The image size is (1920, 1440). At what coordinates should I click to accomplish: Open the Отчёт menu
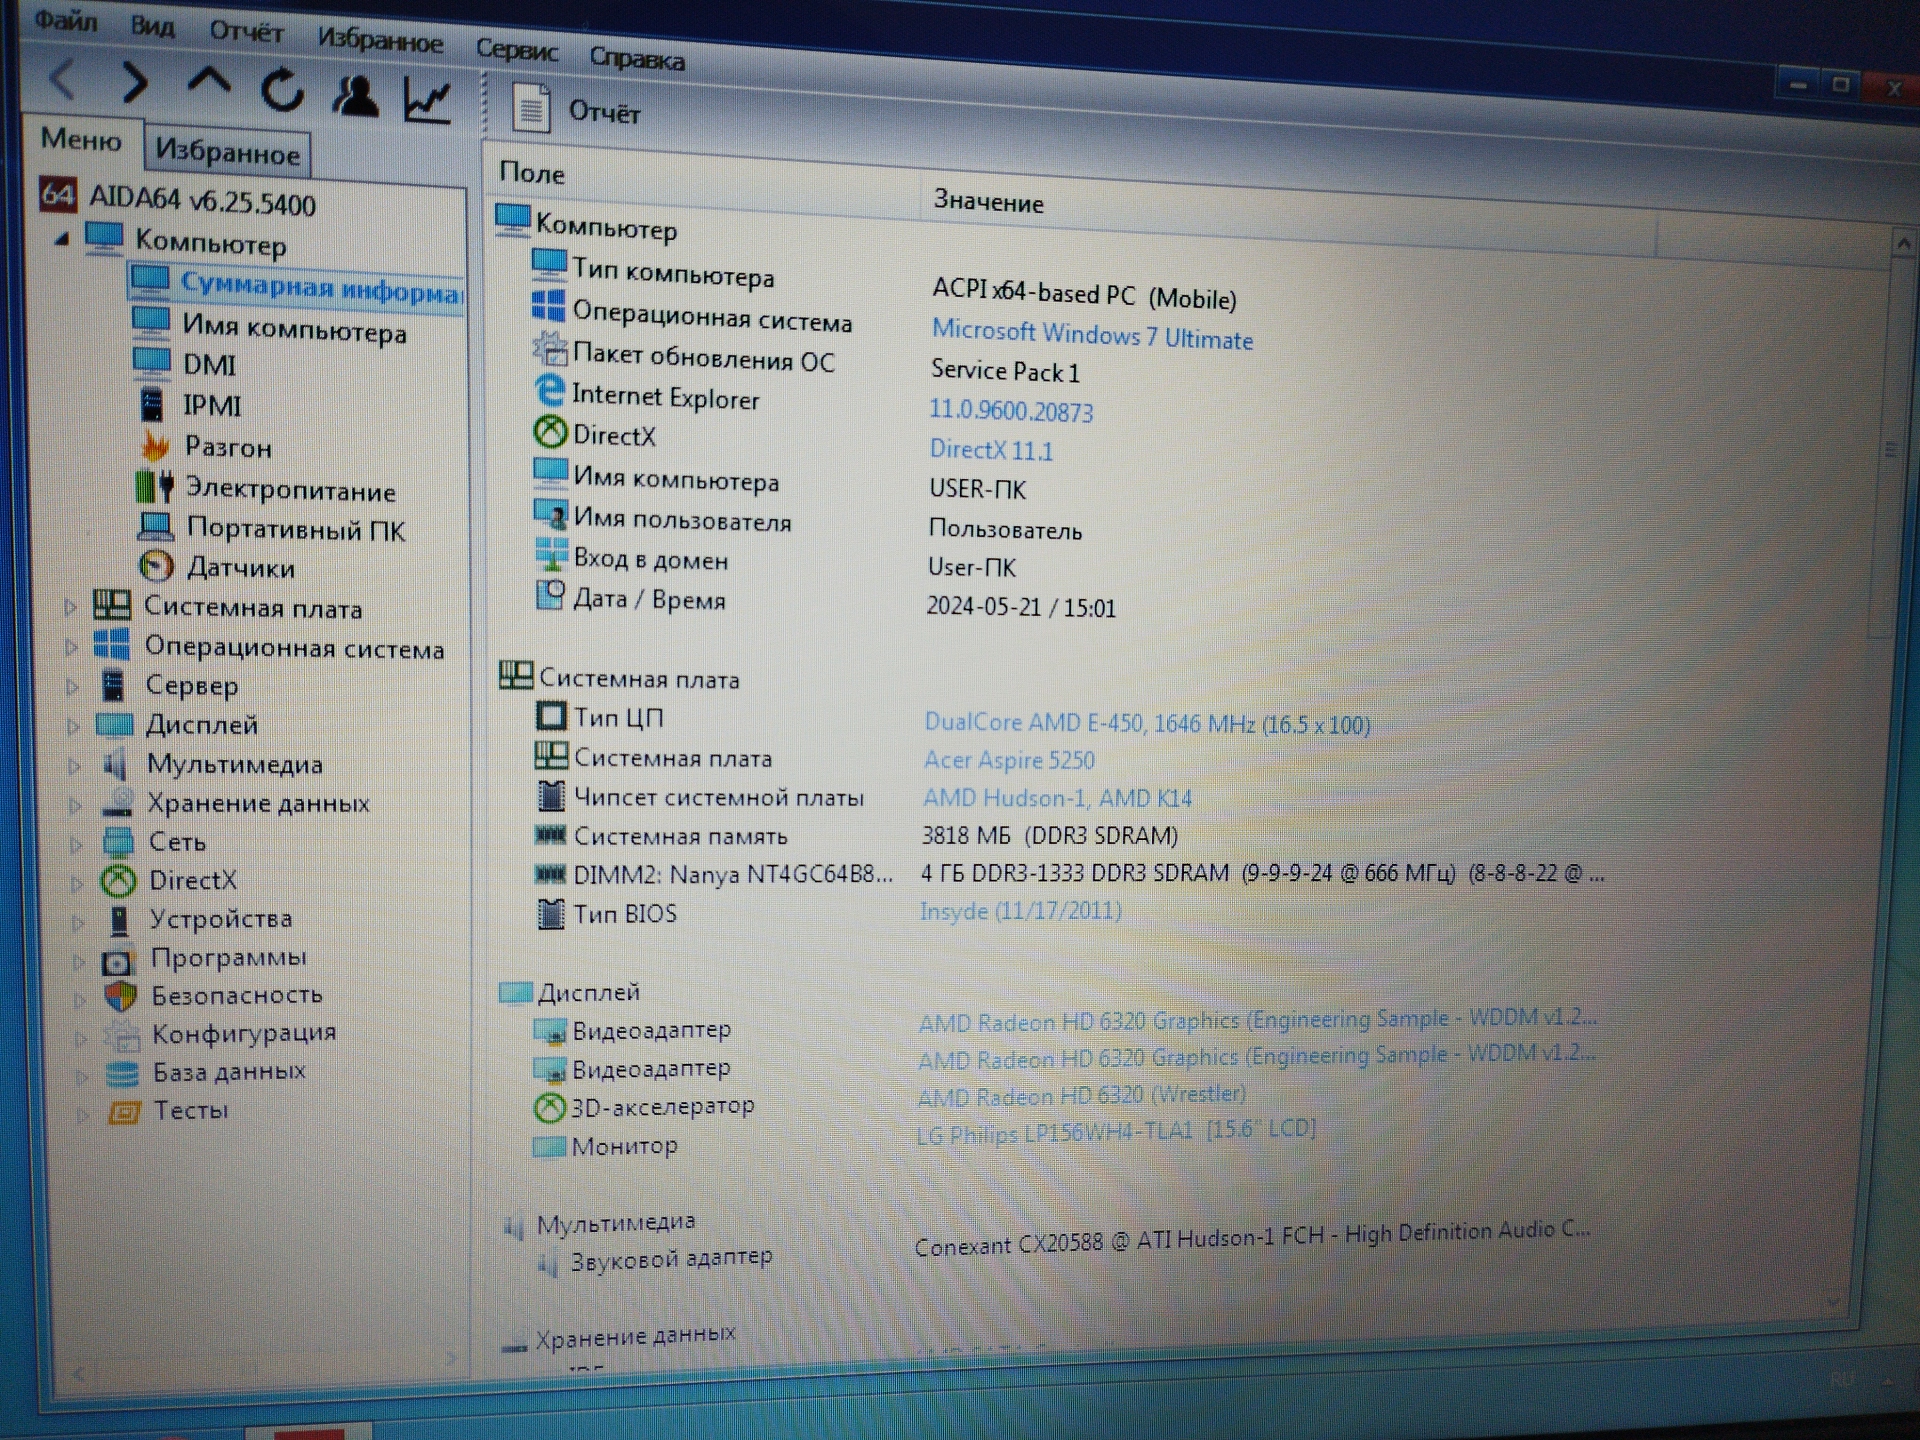click(x=246, y=33)
